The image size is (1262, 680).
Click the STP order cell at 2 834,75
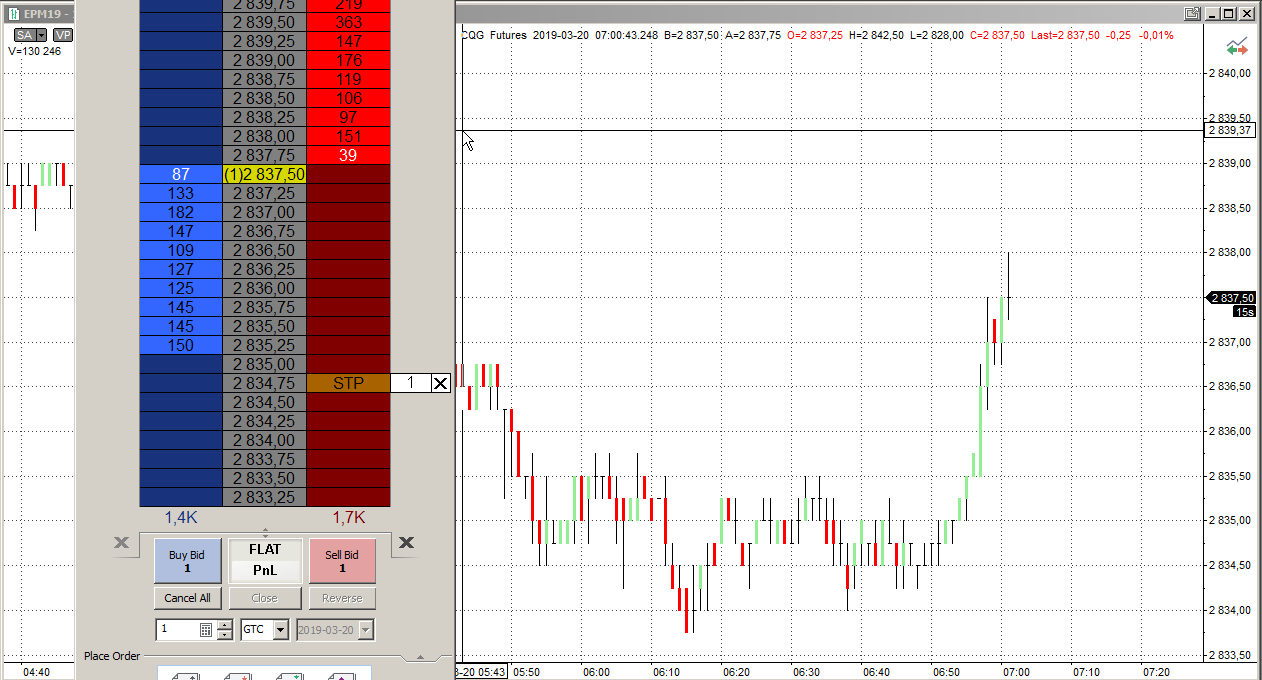(x=348, y=383)
